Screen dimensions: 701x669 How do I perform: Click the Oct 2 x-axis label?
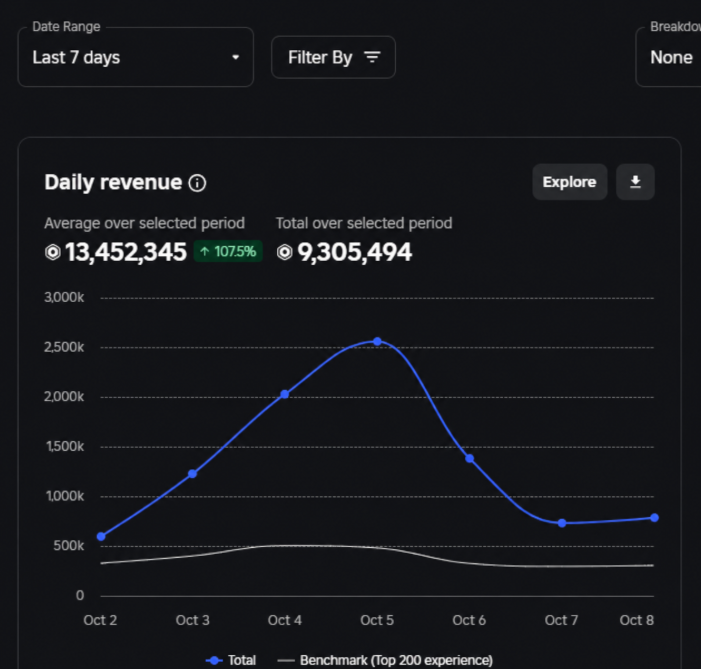point(100,620)
